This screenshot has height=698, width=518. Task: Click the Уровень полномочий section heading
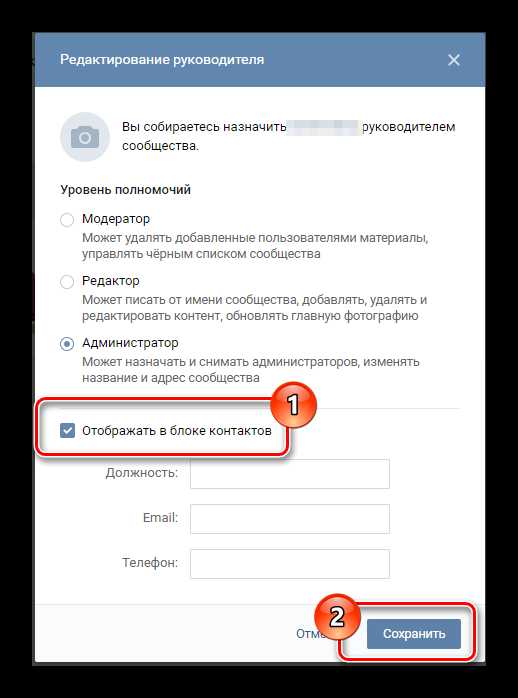click(125, 190)
